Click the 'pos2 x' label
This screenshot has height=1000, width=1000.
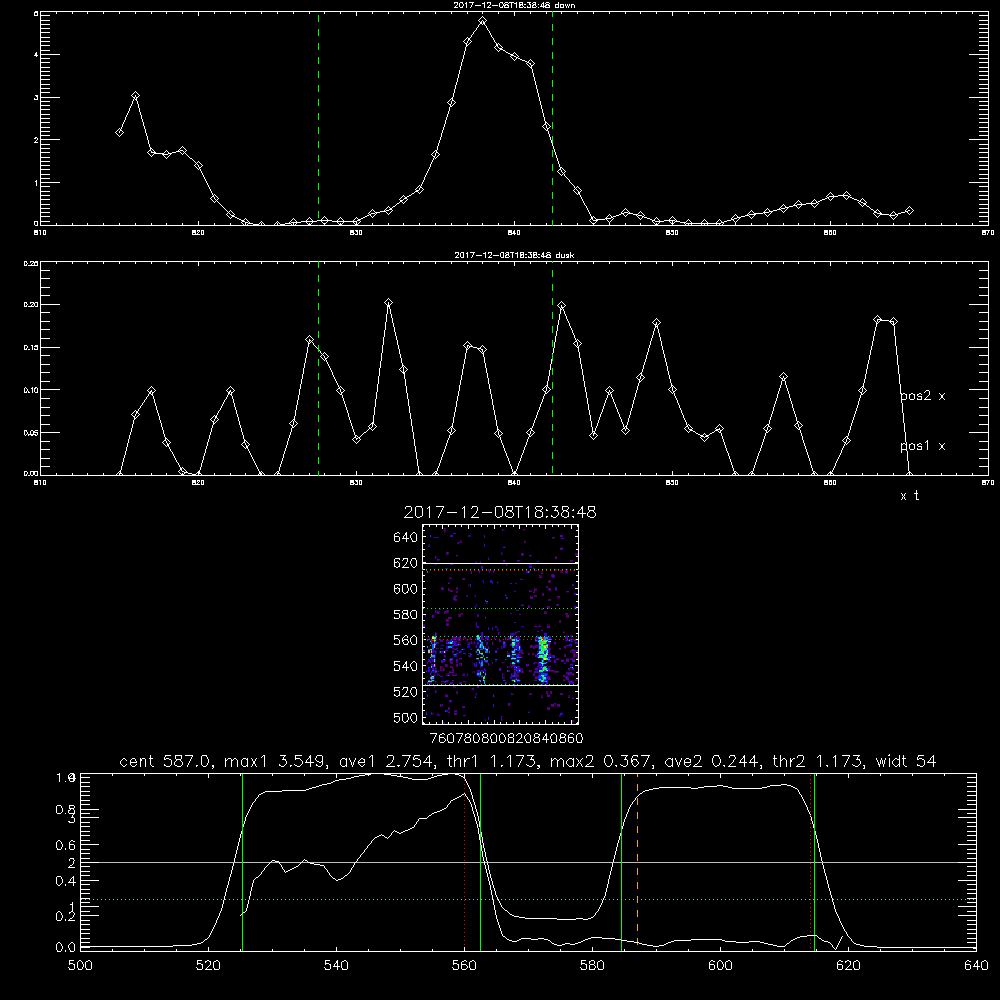point(922,396)
